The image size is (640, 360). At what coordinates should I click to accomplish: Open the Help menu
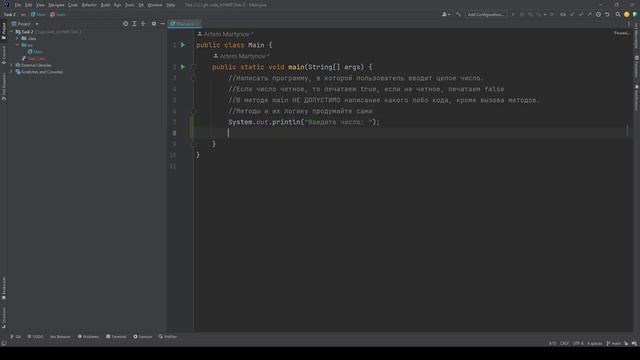[171, 5]
